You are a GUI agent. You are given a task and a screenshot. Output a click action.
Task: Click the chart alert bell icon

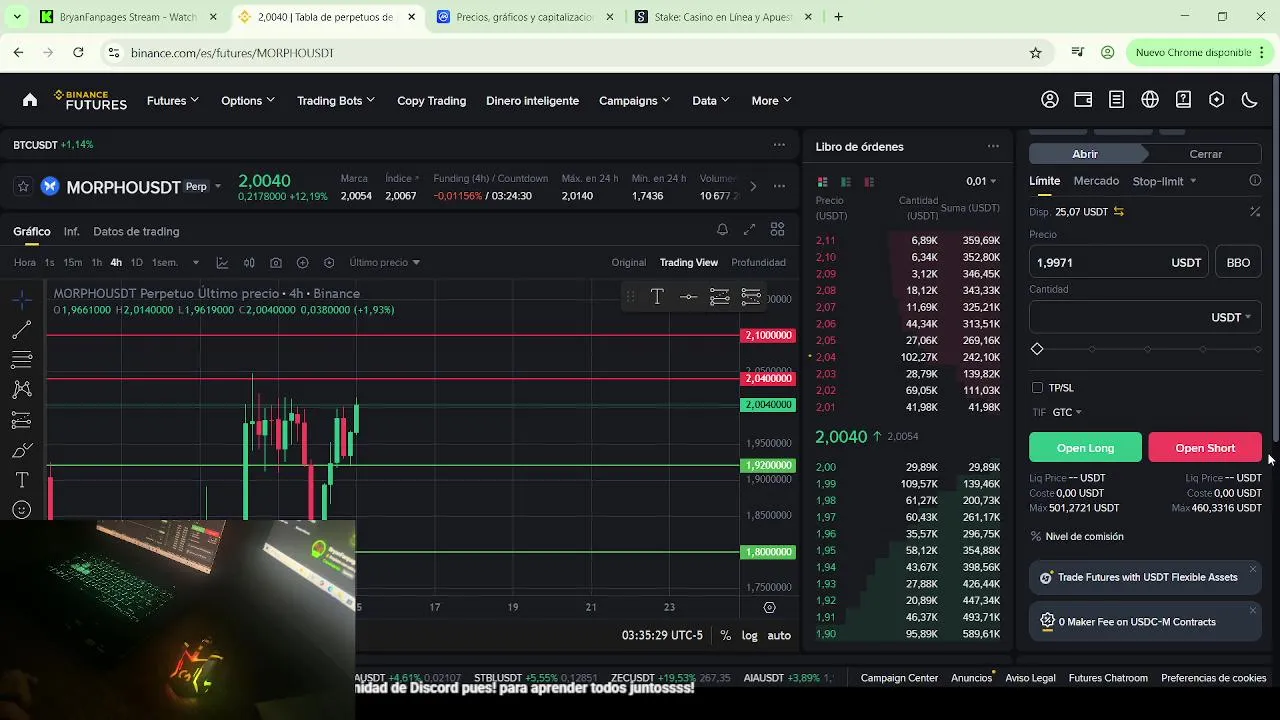722,230
